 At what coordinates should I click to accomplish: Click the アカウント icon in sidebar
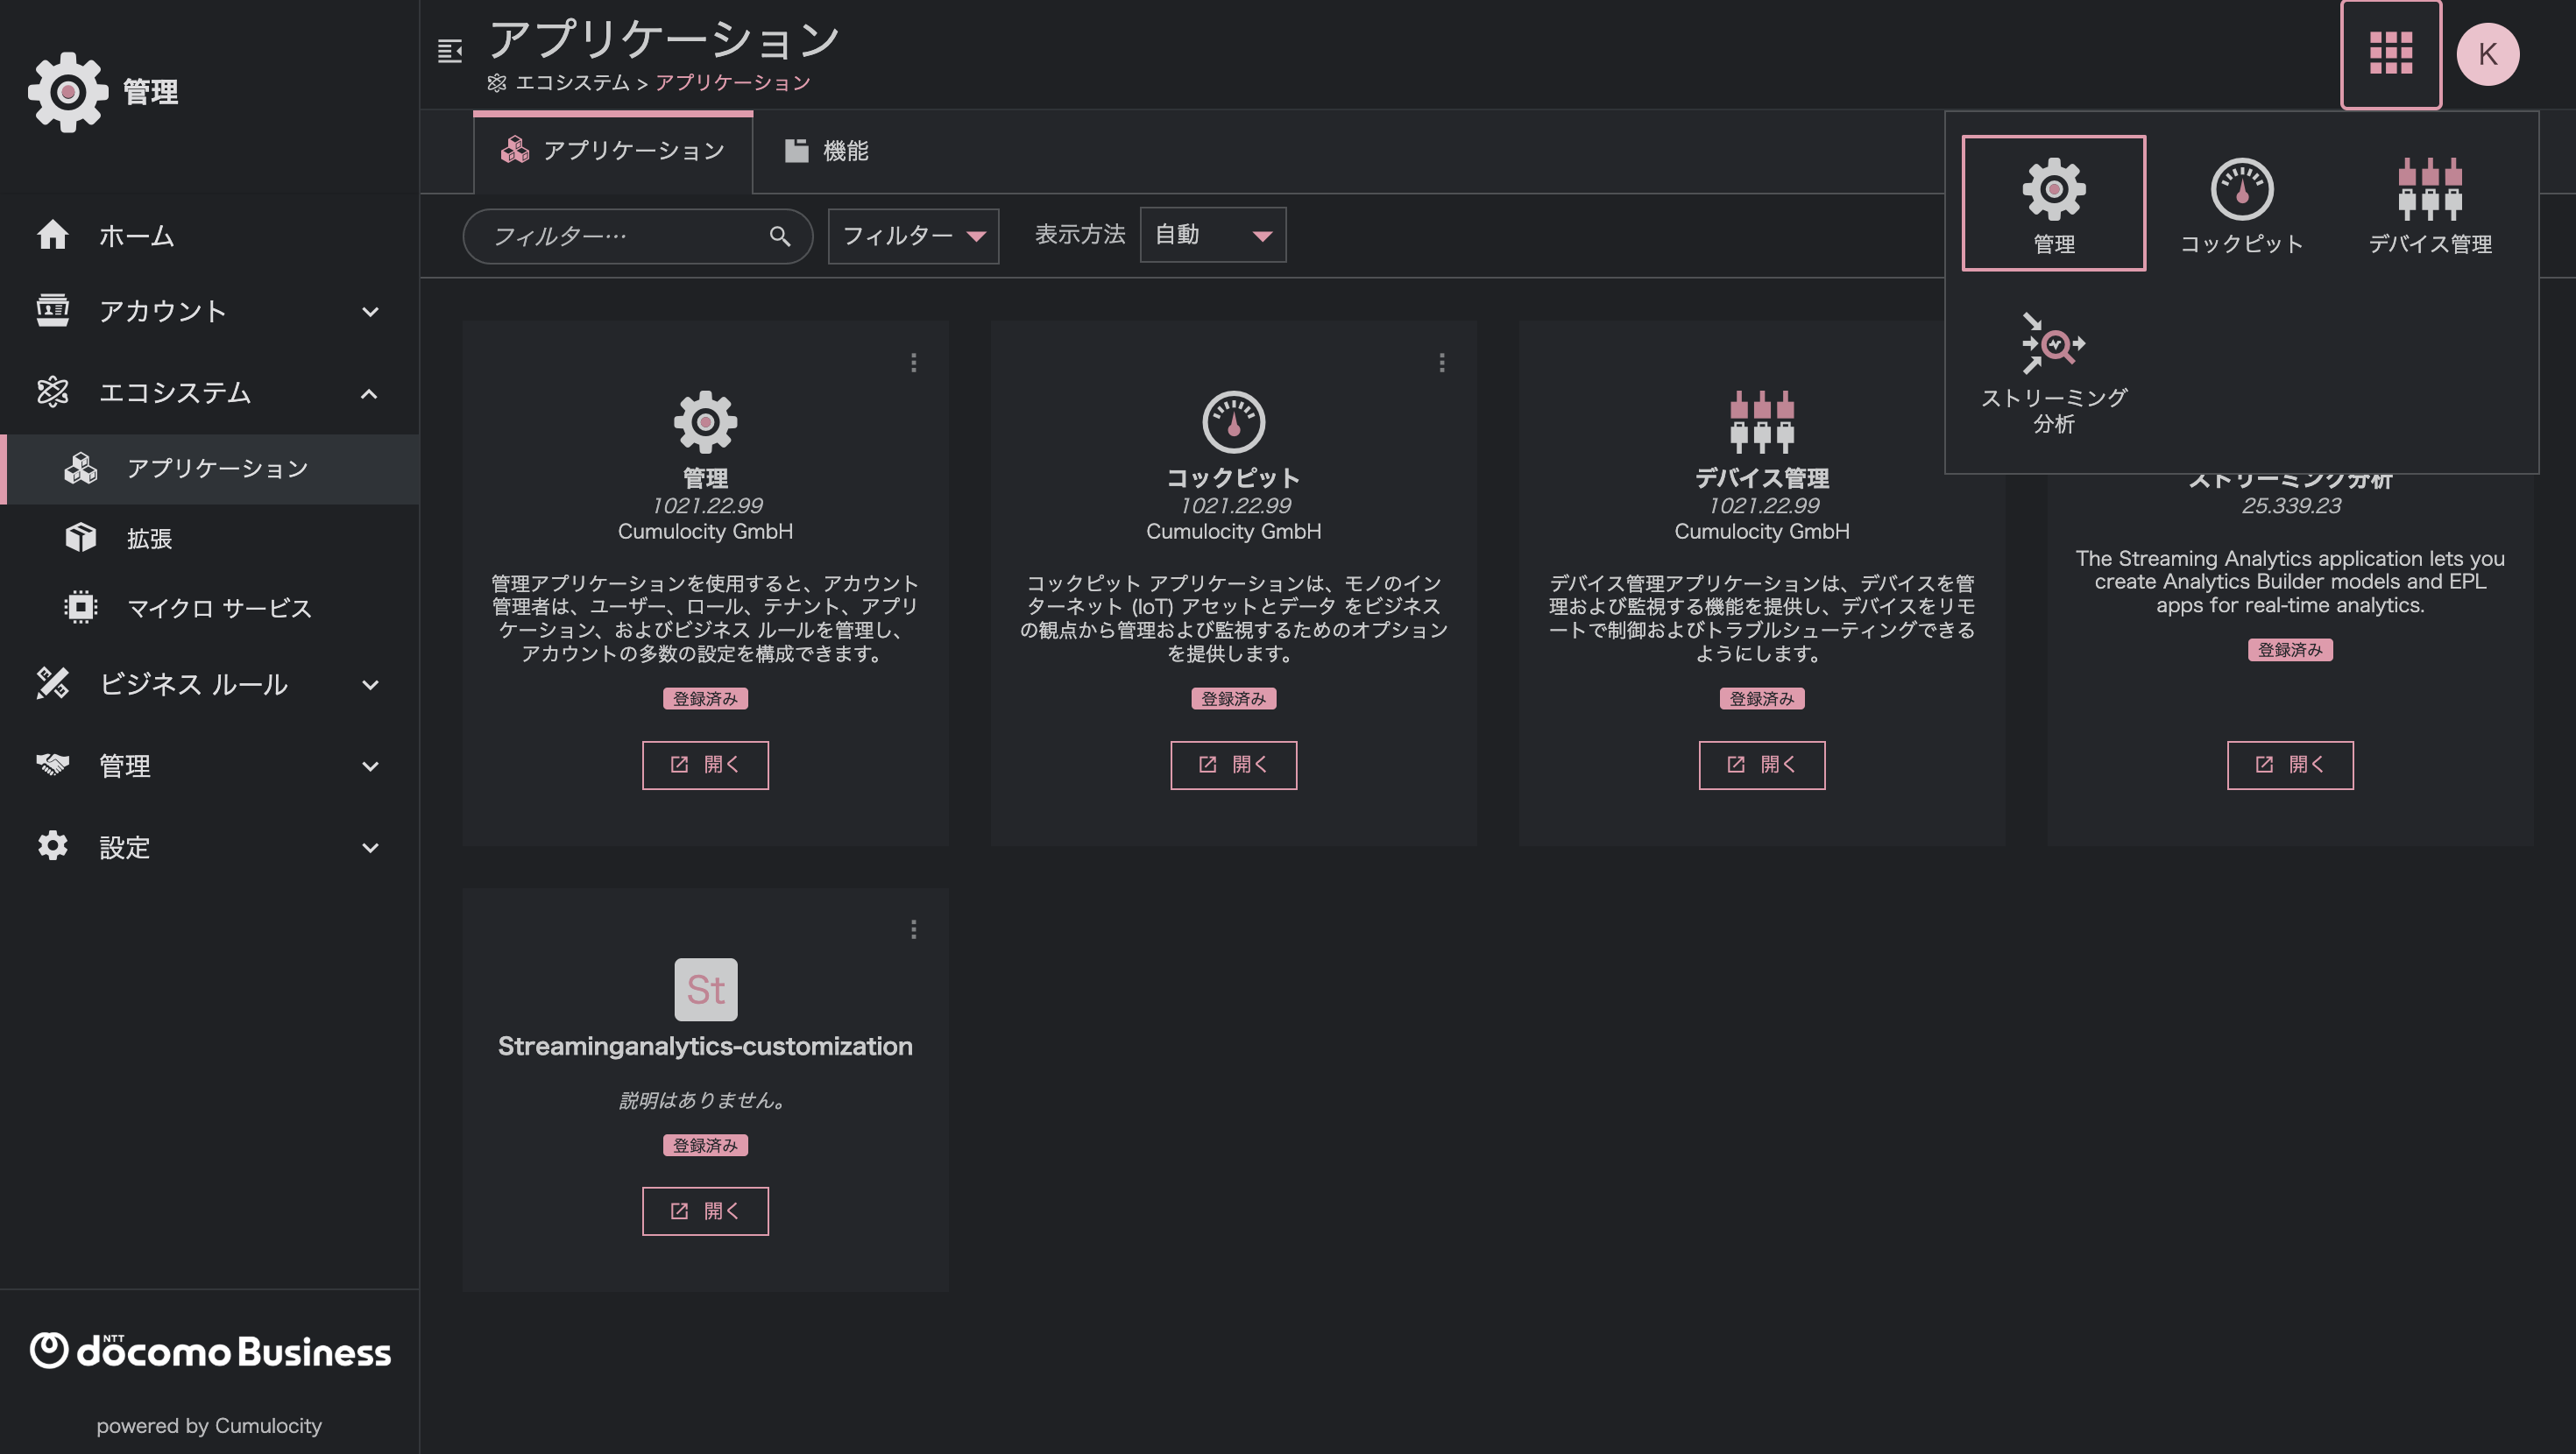[x=52, y=311]
